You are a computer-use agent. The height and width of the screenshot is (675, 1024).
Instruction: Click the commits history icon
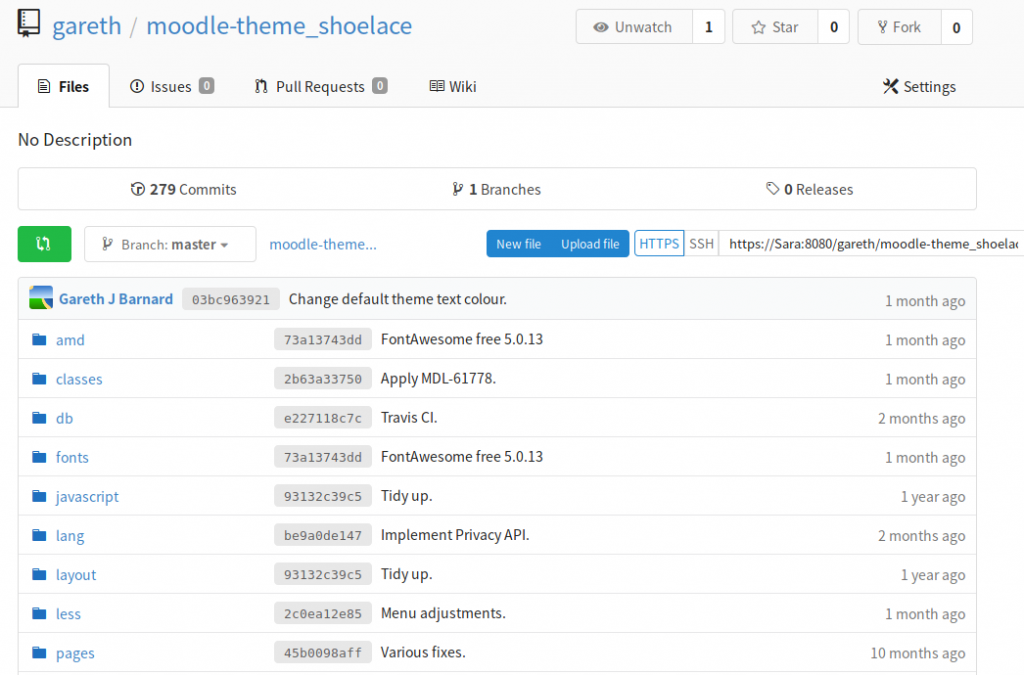click(x=138, y=189)
